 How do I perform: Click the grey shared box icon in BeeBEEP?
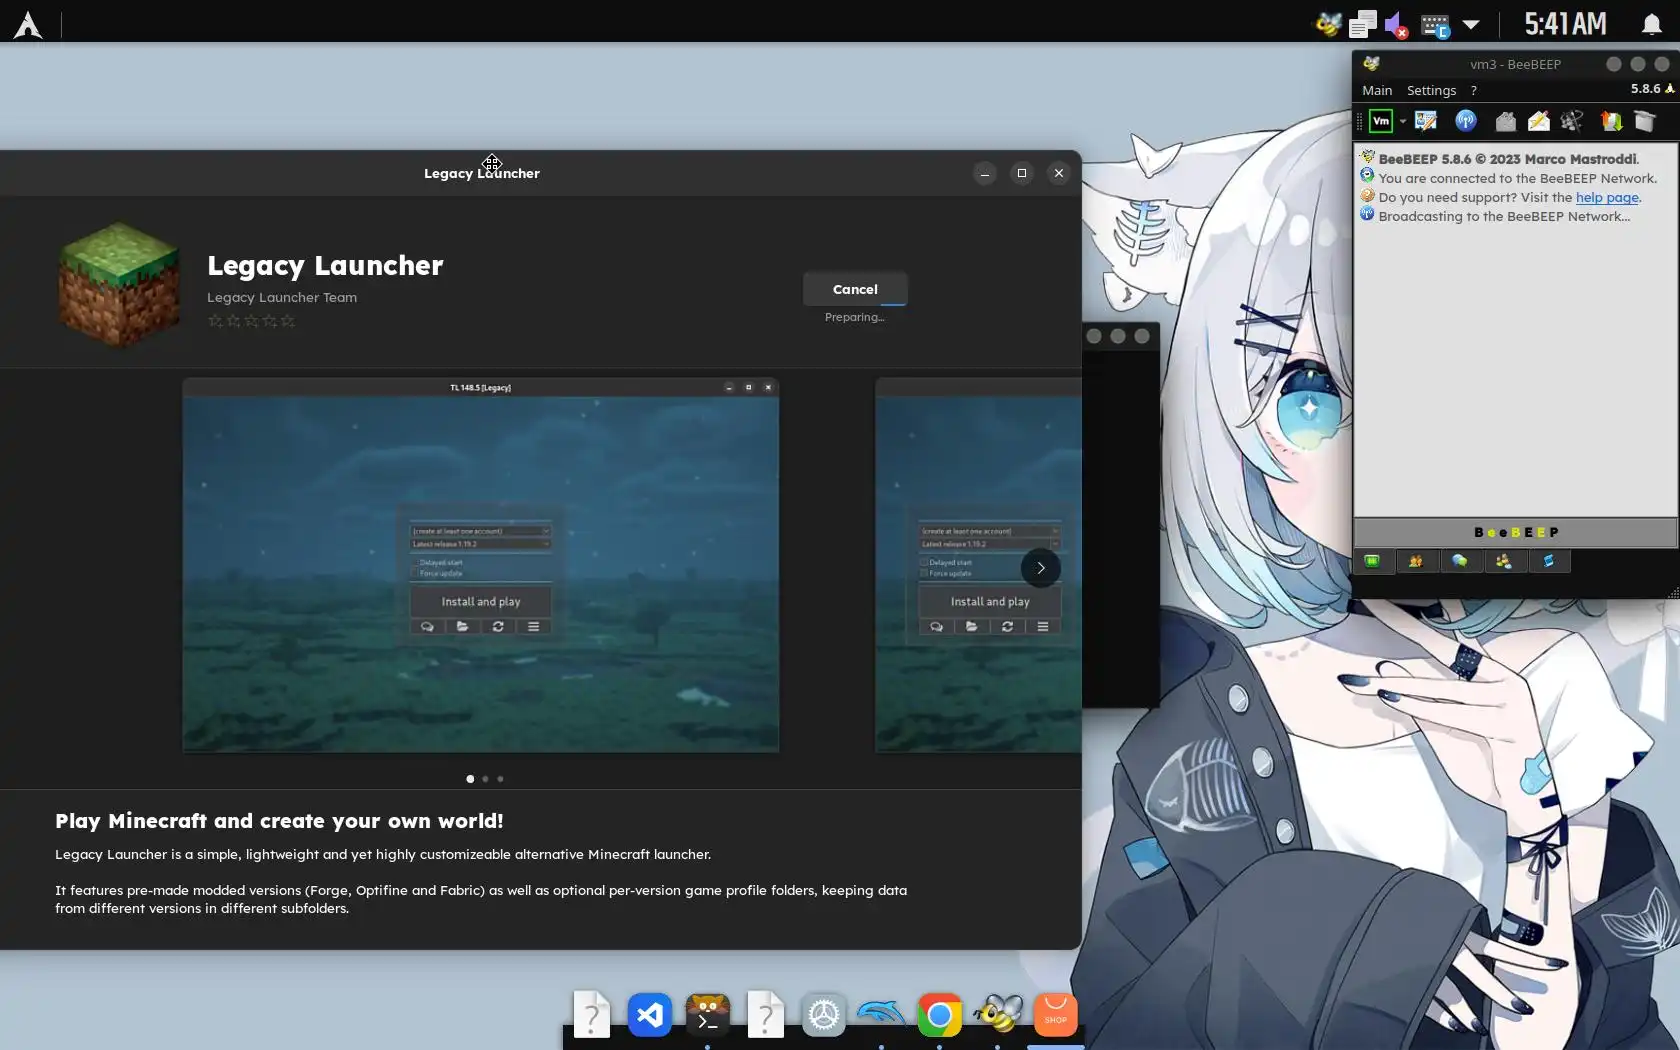[x=1645, y=121]
